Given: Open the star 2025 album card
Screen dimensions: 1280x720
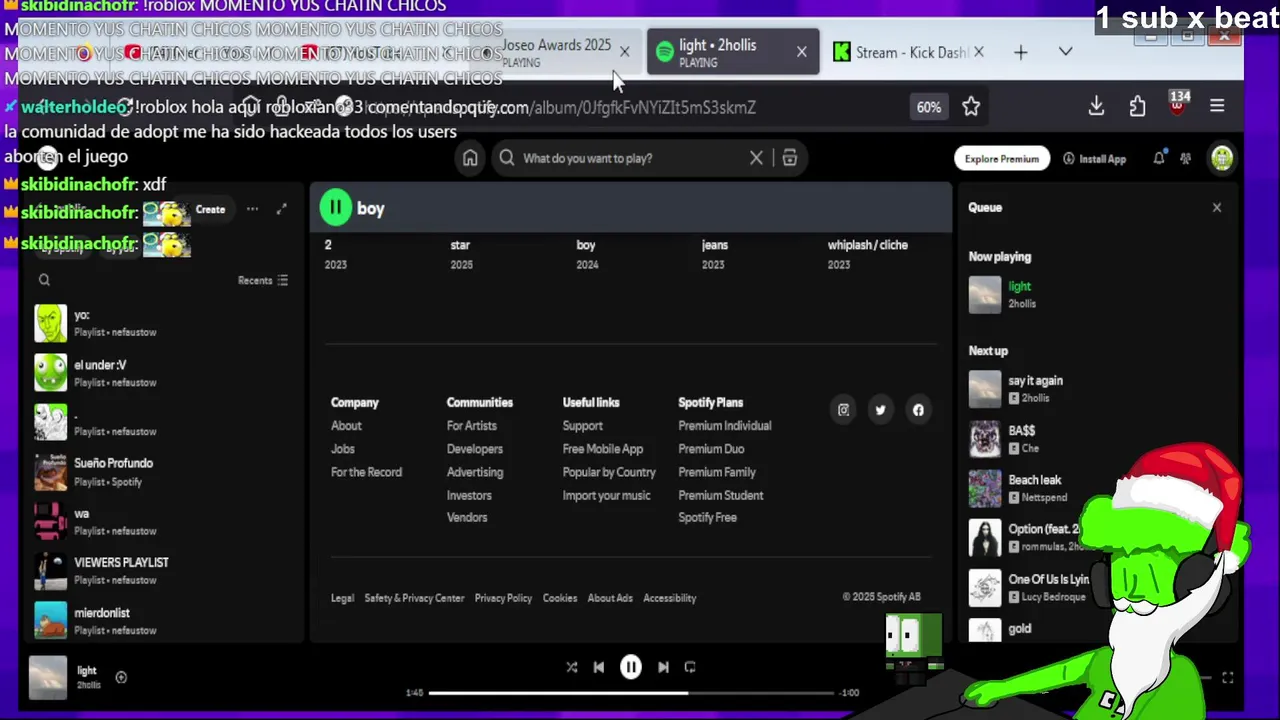Looking at the screenshot, I should [461, 254].
